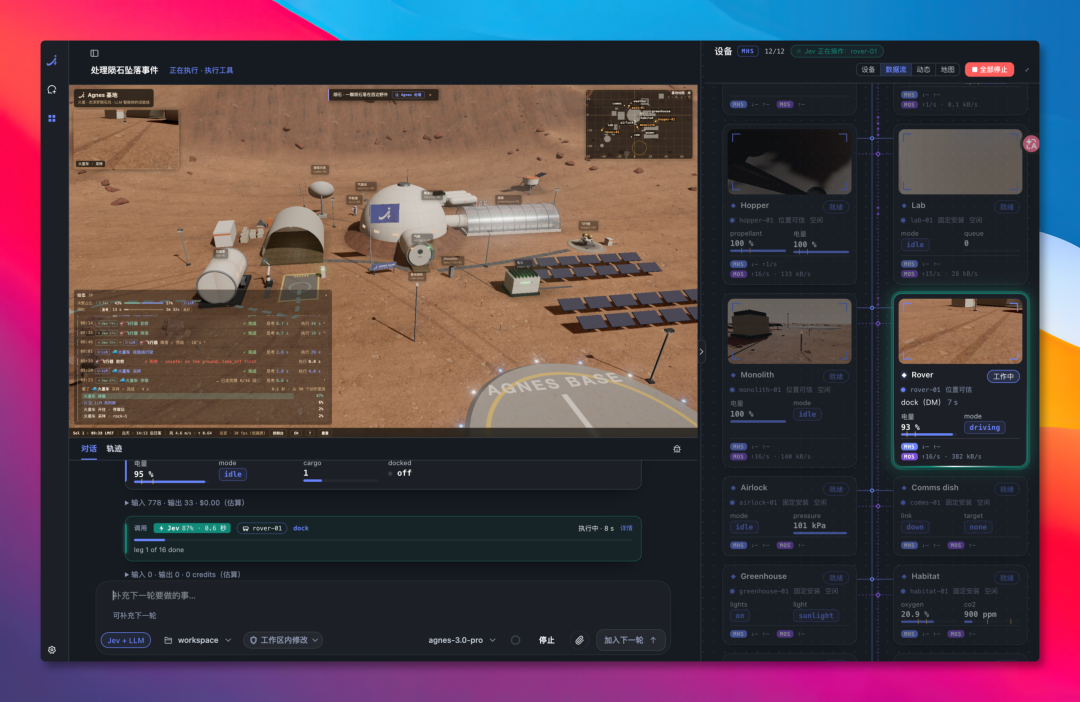1080x702 pixels.
Task: Click the red 全部停止 button
Action: [989, 70]
